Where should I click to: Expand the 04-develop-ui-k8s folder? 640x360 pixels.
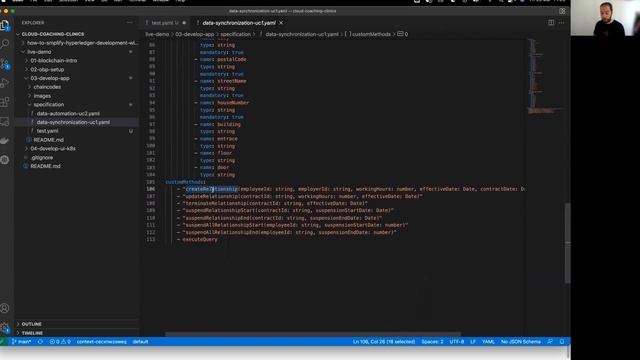pos(53,149)
